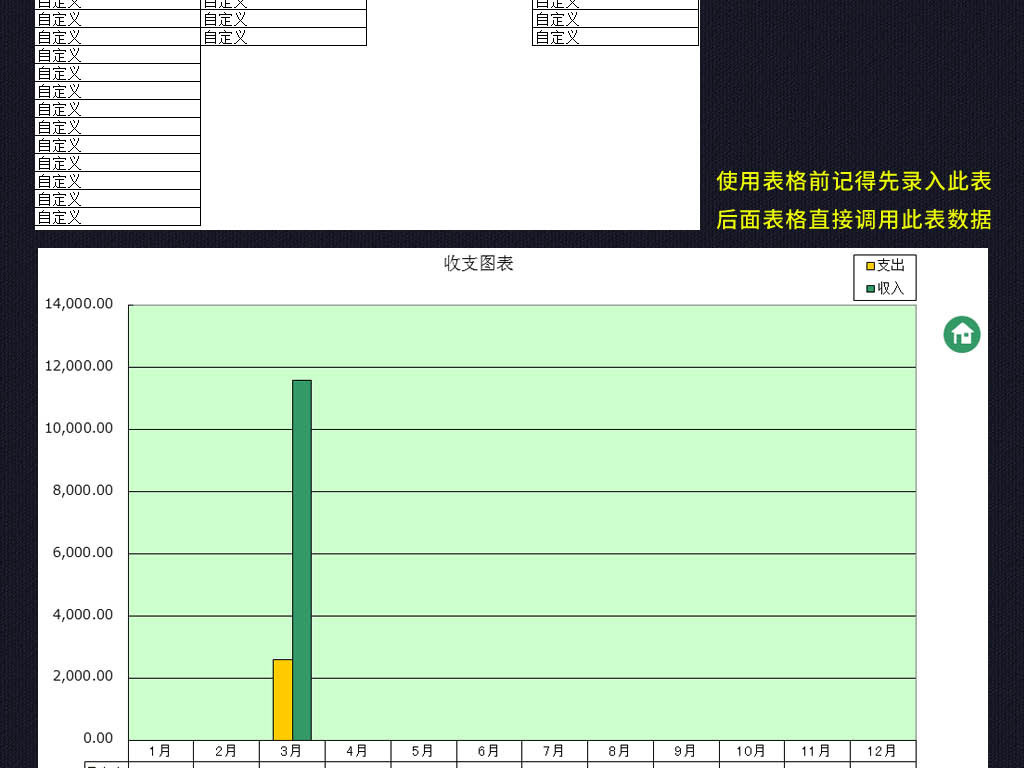The width and height of the screenshot is (1024, 768).
Task: Select the 6月 axis category cell
Action: tap(489, 751)
